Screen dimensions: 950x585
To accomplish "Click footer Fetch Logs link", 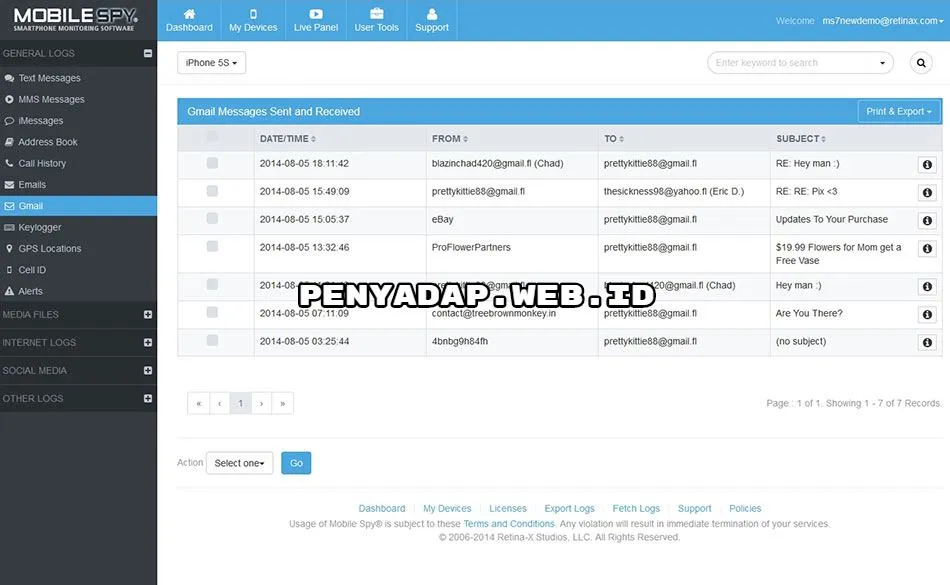I will click(x=636, y=509).
